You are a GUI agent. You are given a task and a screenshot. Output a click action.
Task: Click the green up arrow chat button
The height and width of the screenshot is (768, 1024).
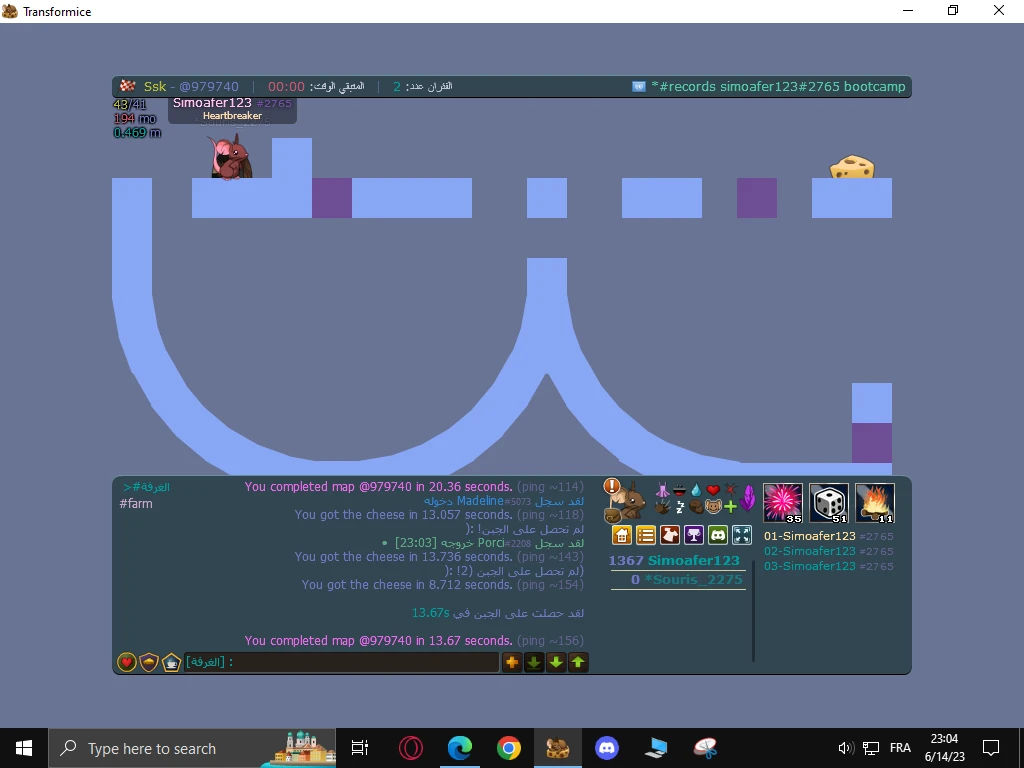578,662
